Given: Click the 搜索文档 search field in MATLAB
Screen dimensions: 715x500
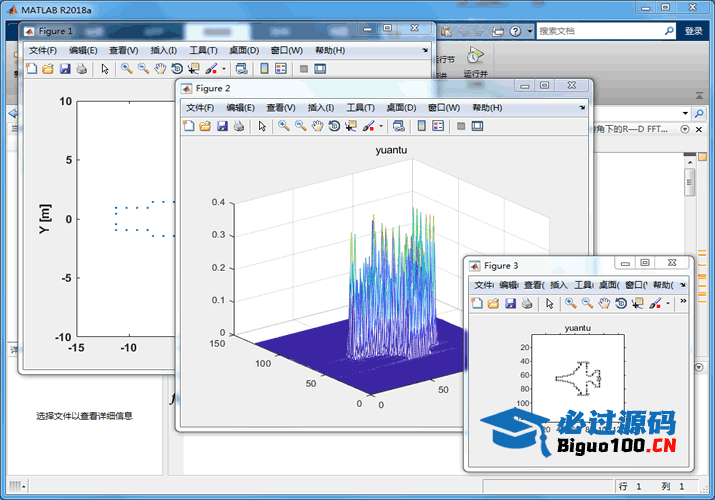Looking at the screenshot, I should [x=600, y=31].
